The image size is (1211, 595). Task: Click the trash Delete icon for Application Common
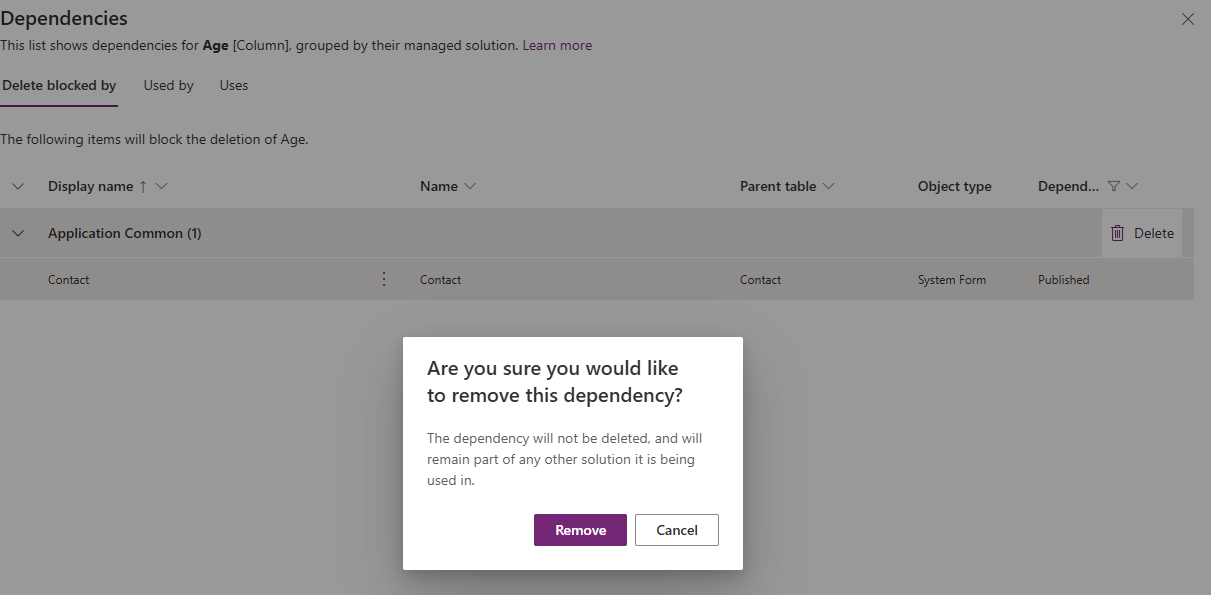[x=1118, y=233]
